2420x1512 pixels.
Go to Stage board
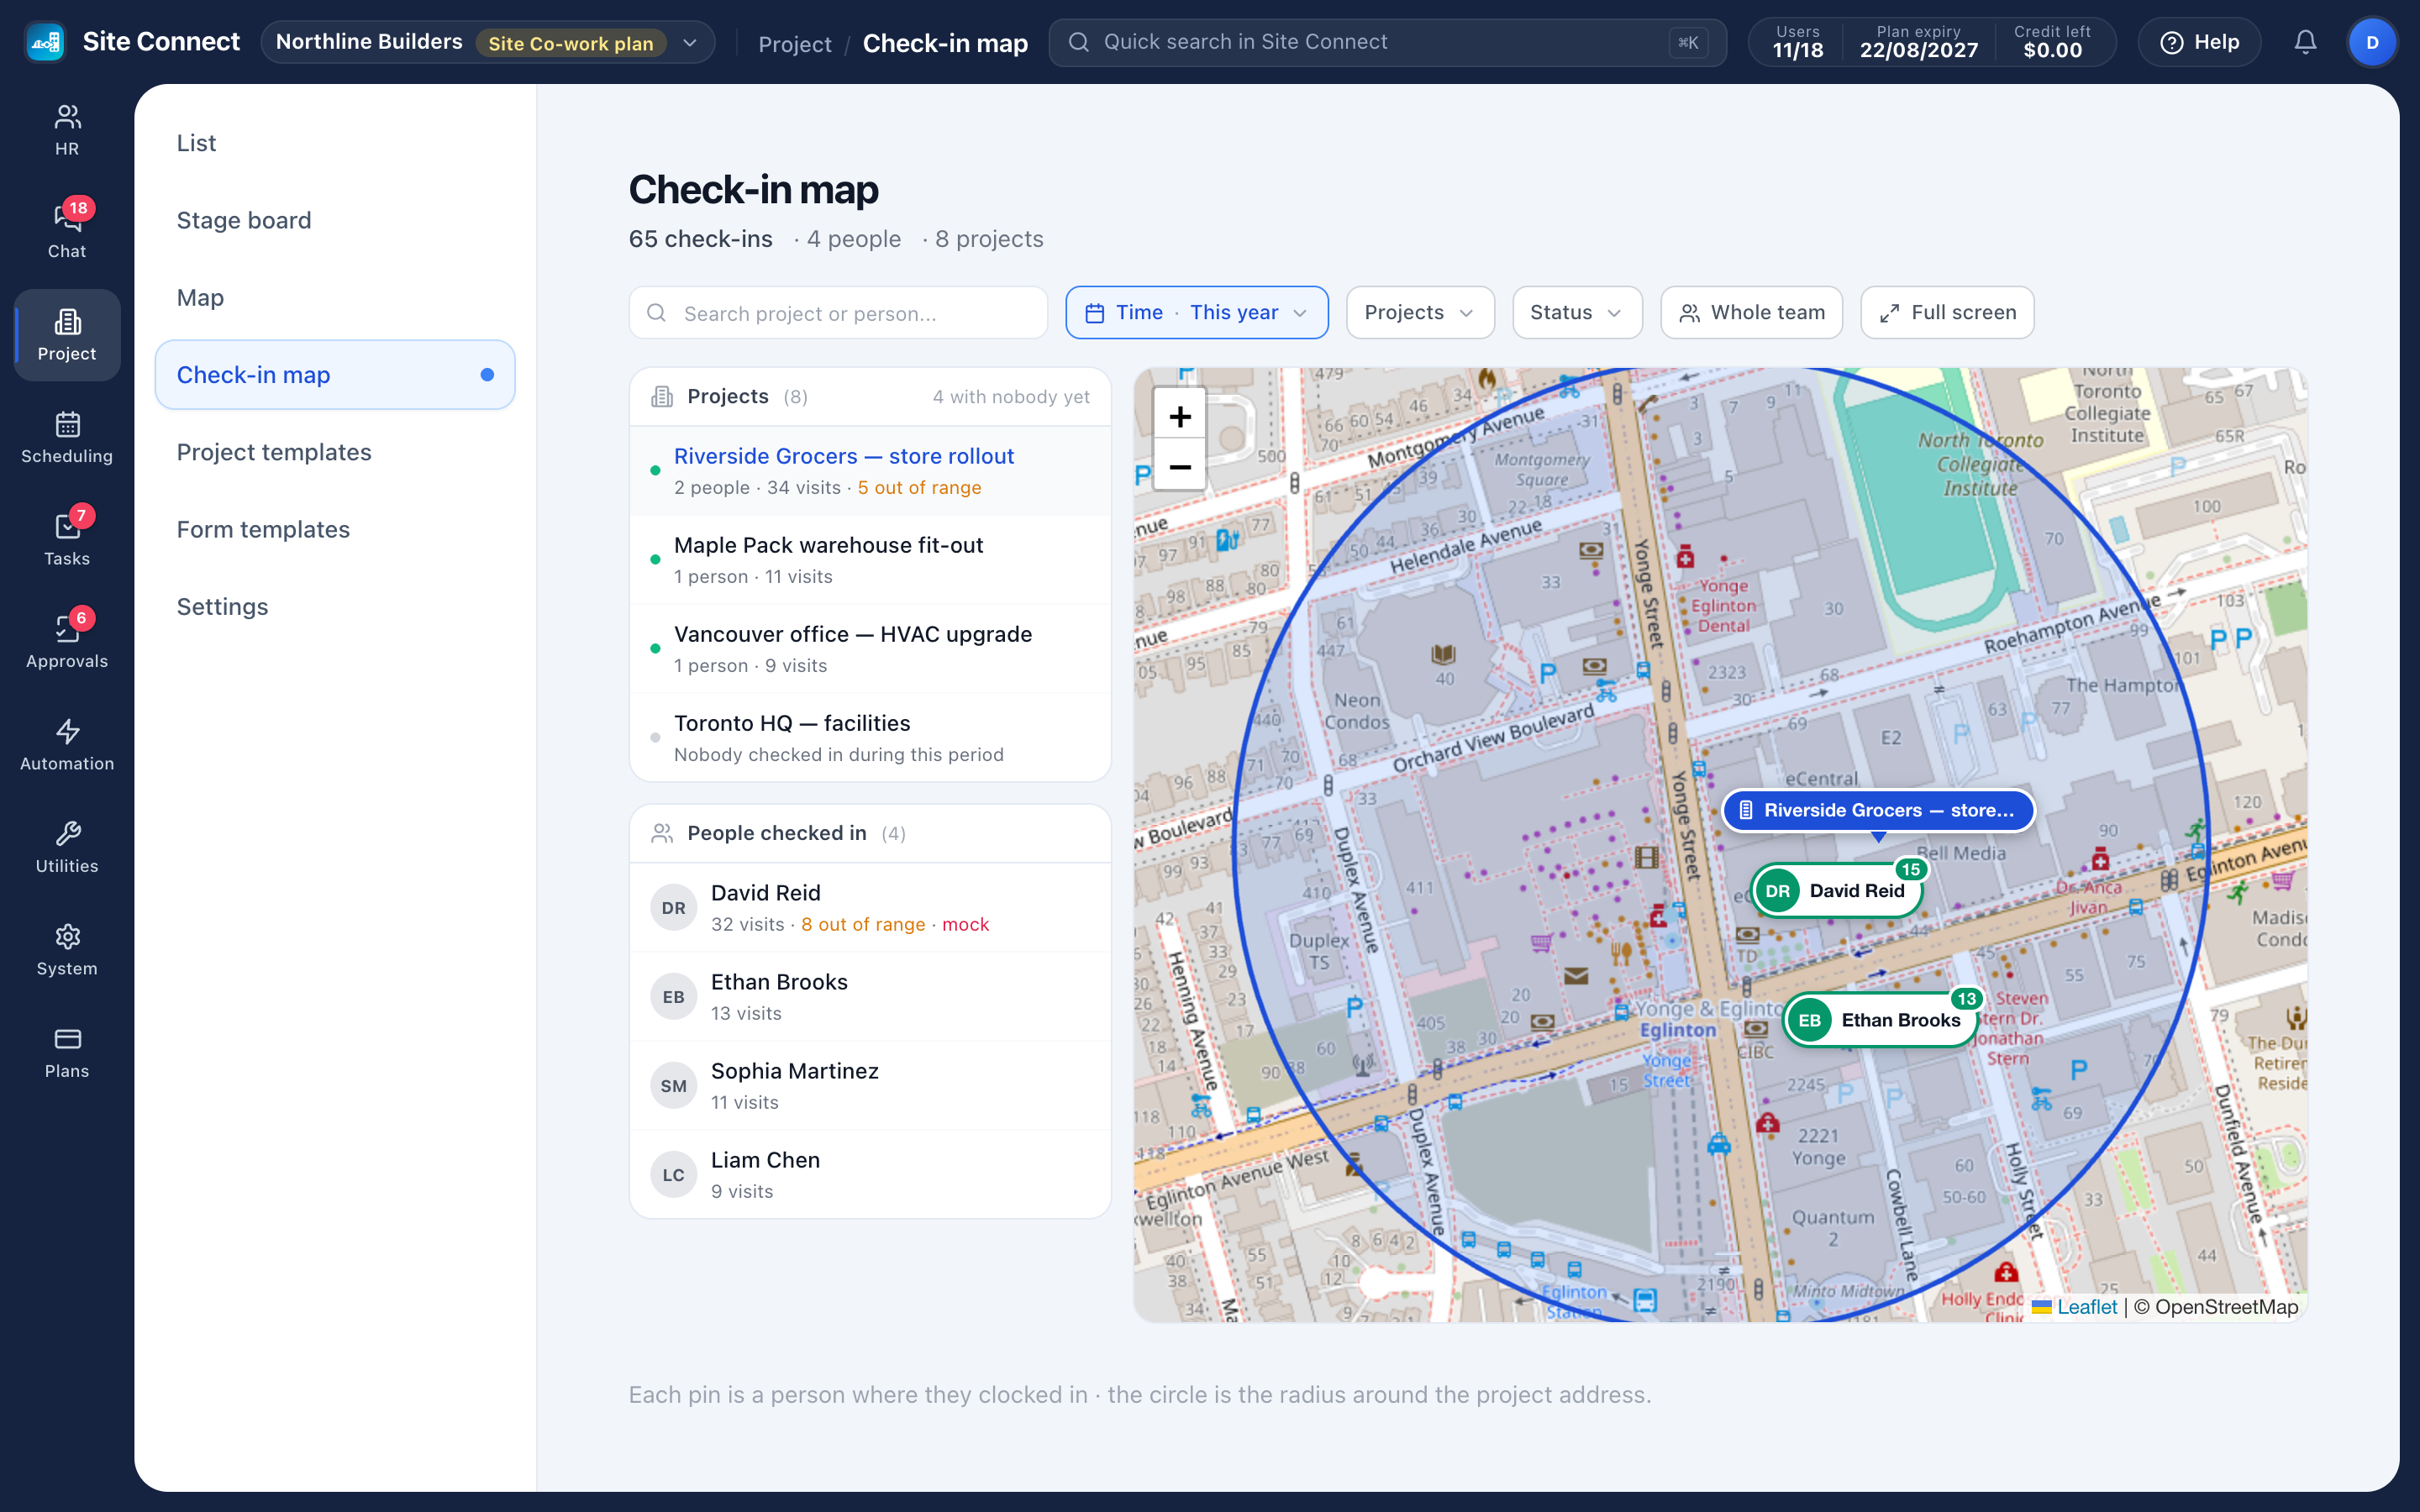(335, 220)
